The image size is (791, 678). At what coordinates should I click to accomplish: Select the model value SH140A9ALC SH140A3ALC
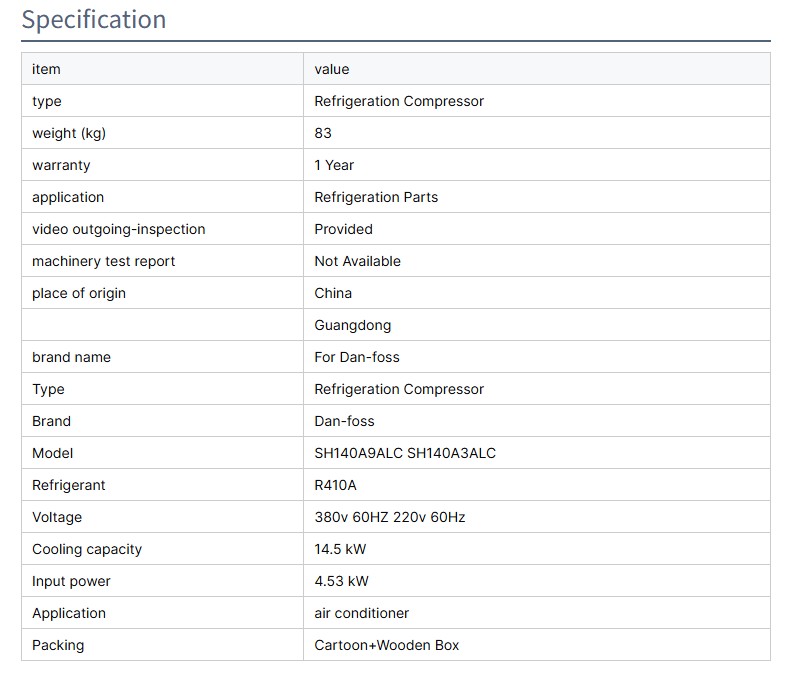pos(405,453)
